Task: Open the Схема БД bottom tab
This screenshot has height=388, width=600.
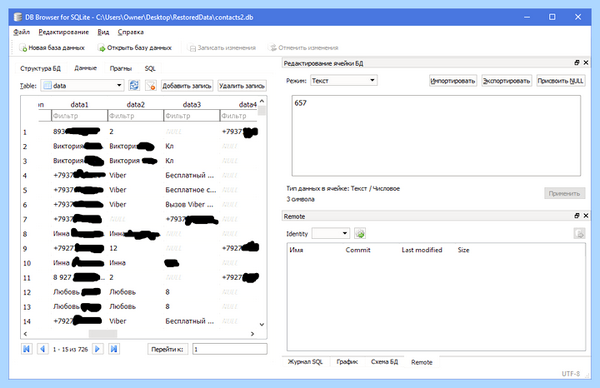Action: point(384,362)
